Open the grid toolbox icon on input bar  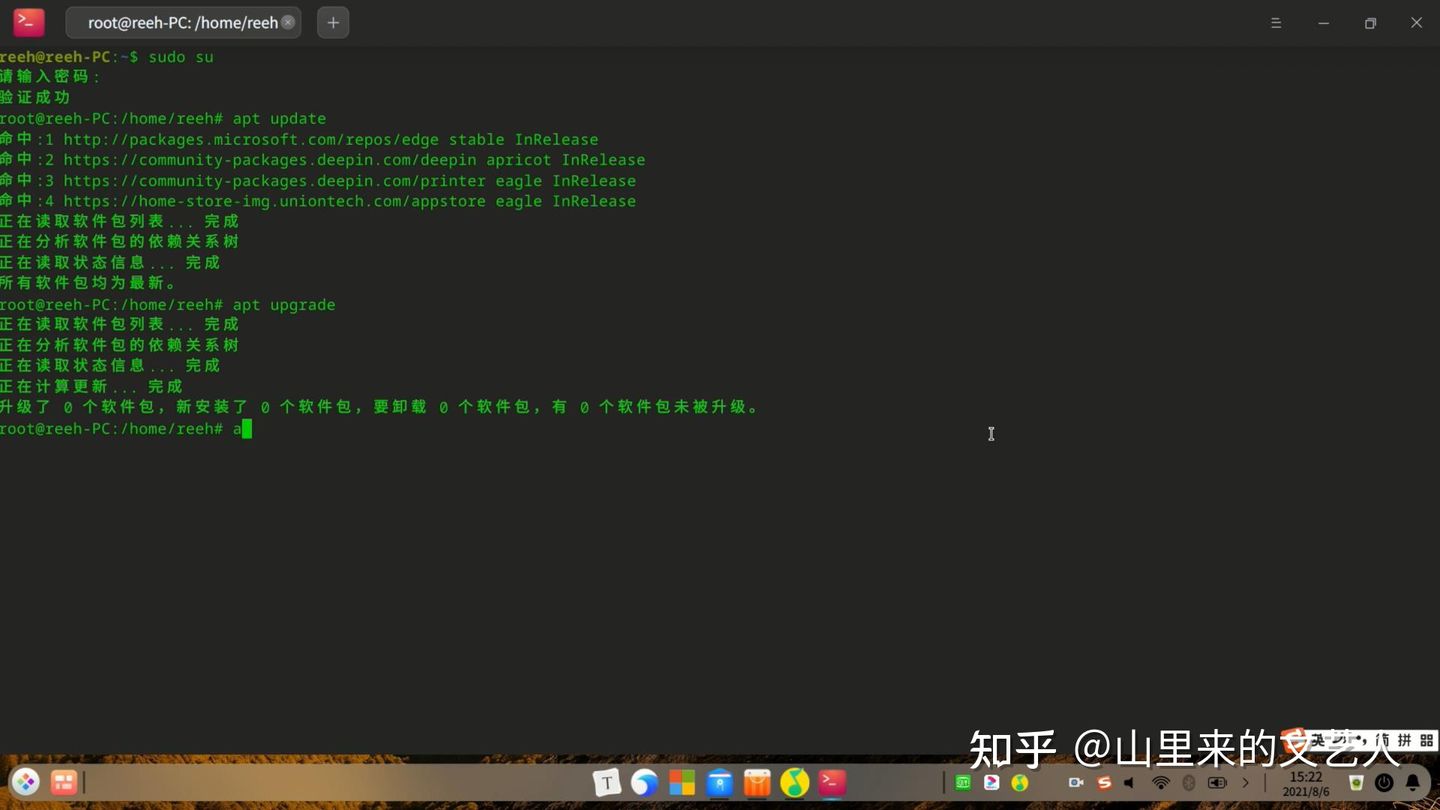[x=1427, y=740]
